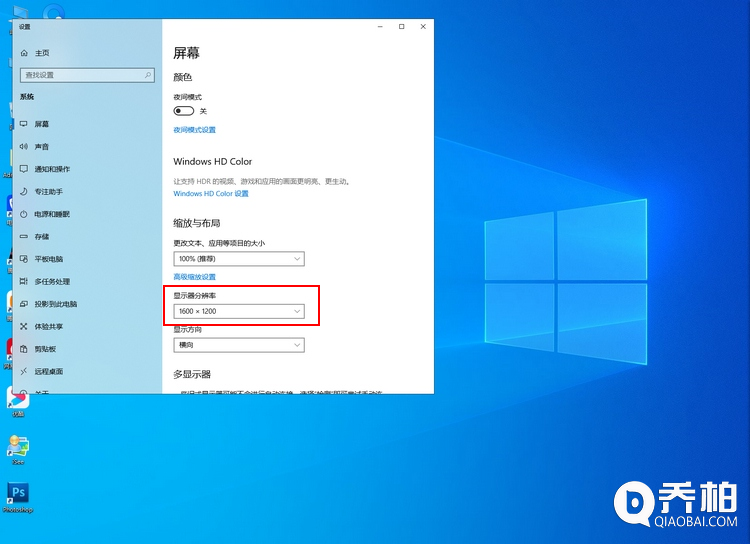
Task: Click the 更改文本、应用等项目的大小 label
Action: [219, 243]
